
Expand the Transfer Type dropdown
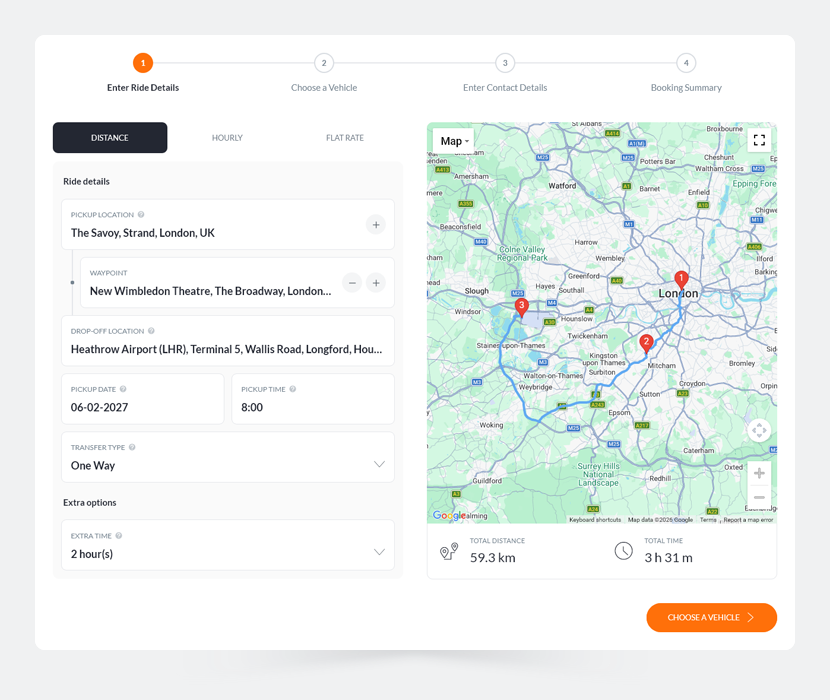pyautogui.click(x=379, y=464)
